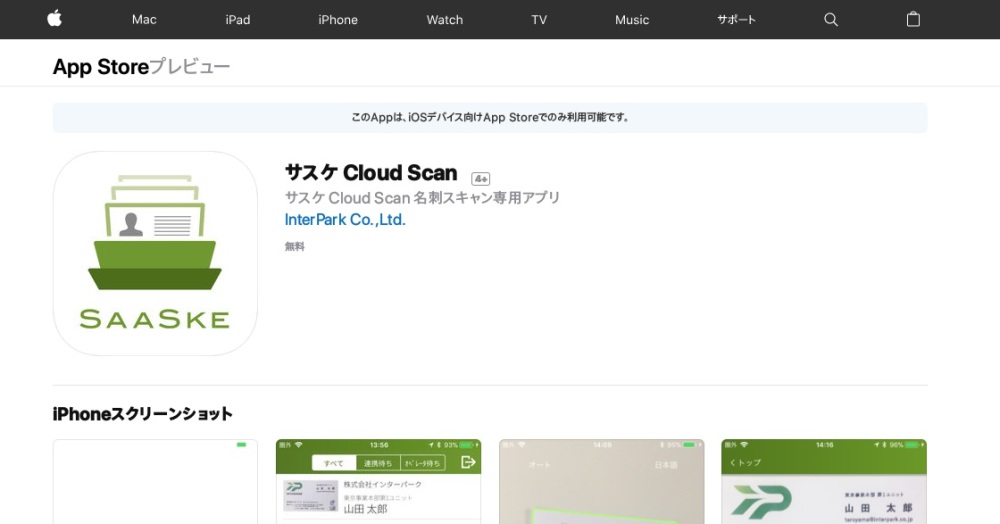
Task: Open the shopping bag icon
Action: tap(912, 20)
